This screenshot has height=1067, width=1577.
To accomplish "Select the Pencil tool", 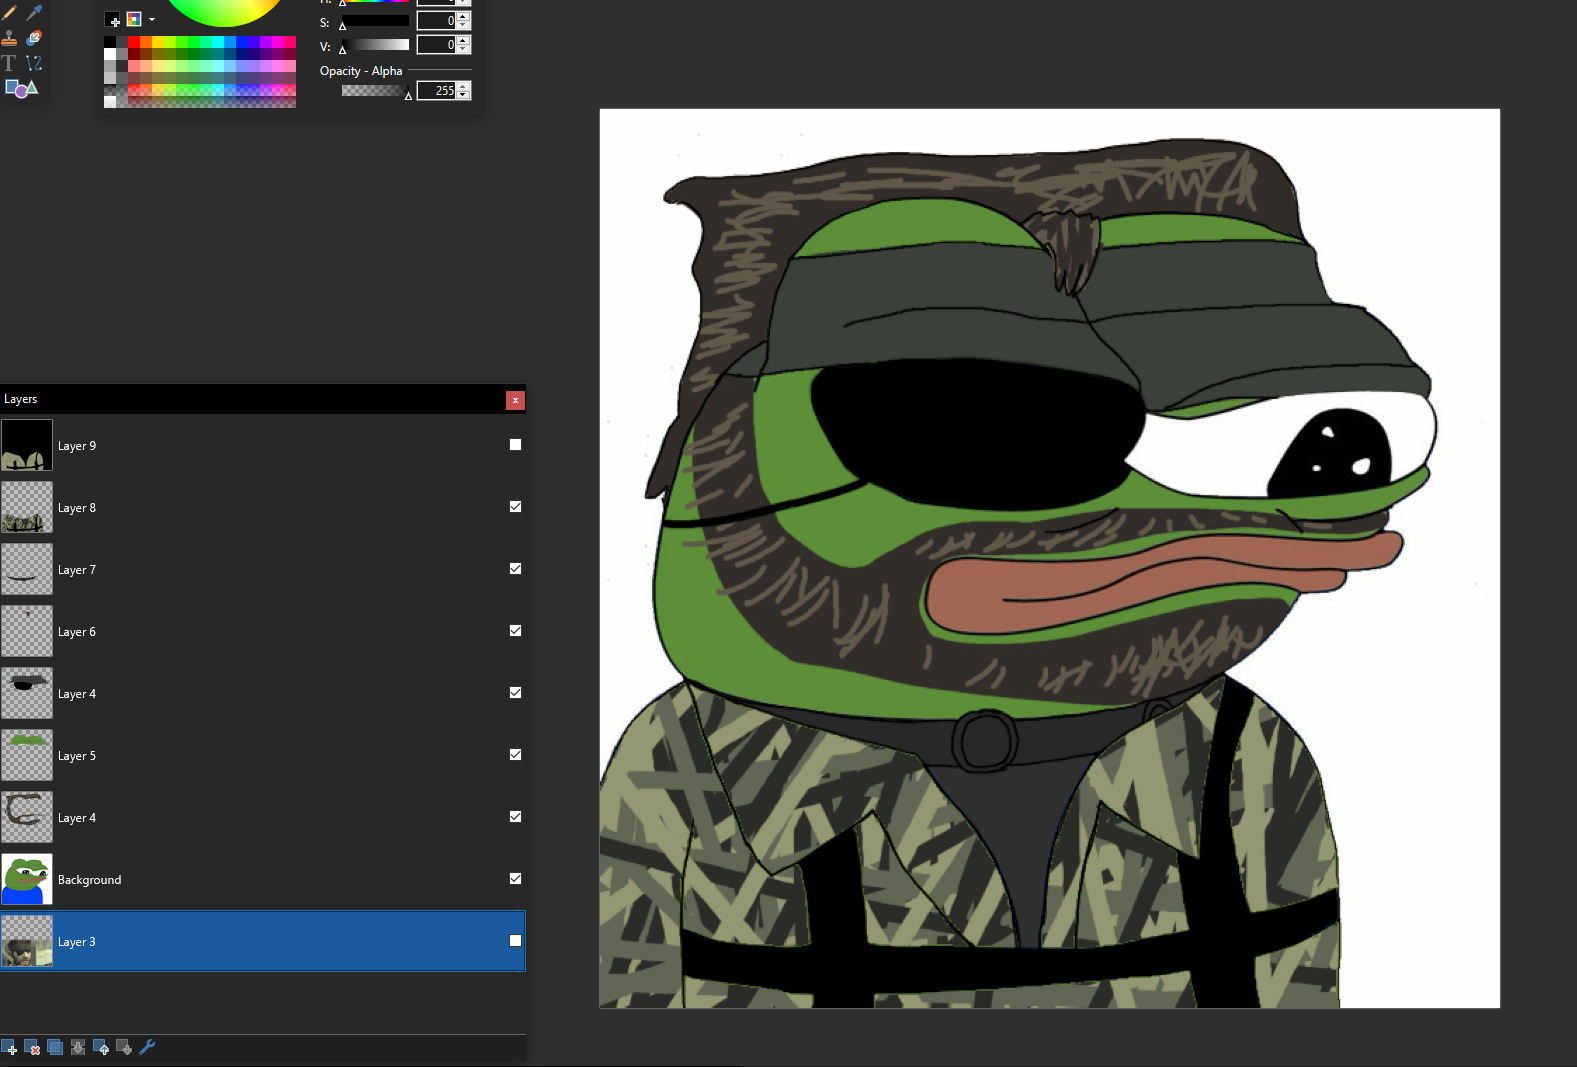I will coord(10,13).
